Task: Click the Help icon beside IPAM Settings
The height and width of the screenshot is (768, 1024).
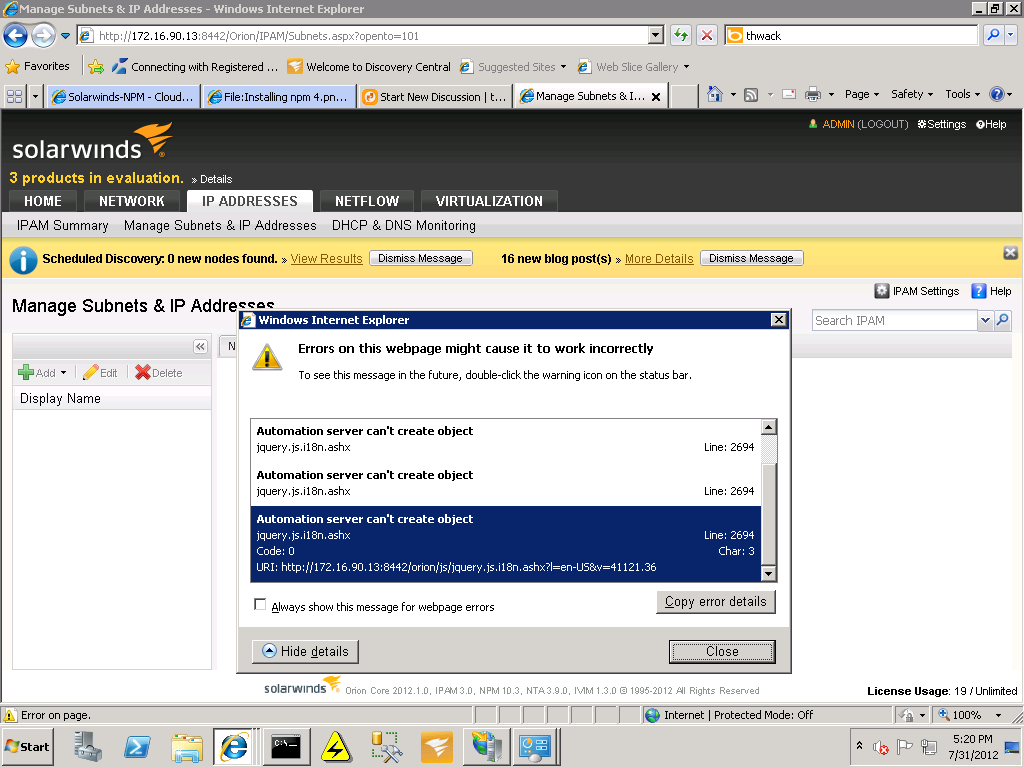Action: (x=977, y=291)
